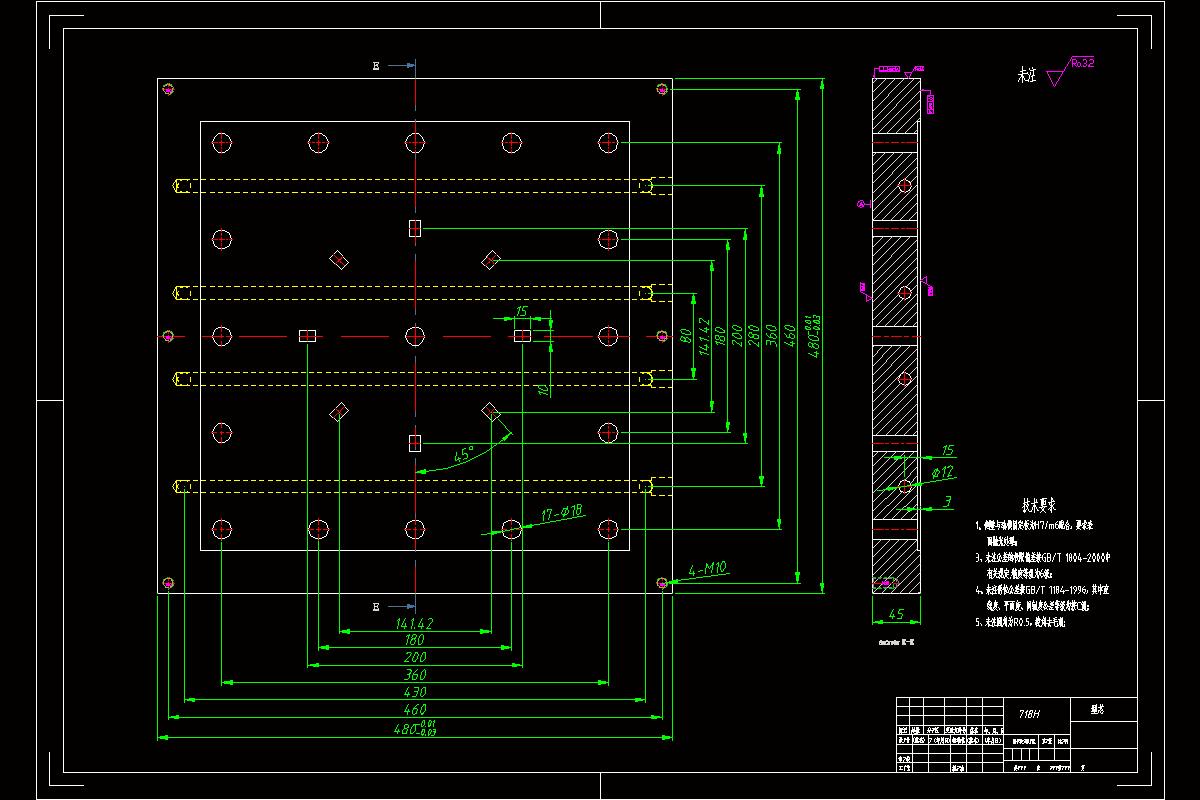Click the 15 dimension in the section view
This screenshot has width=1200, height=800.
click(949, 450)
